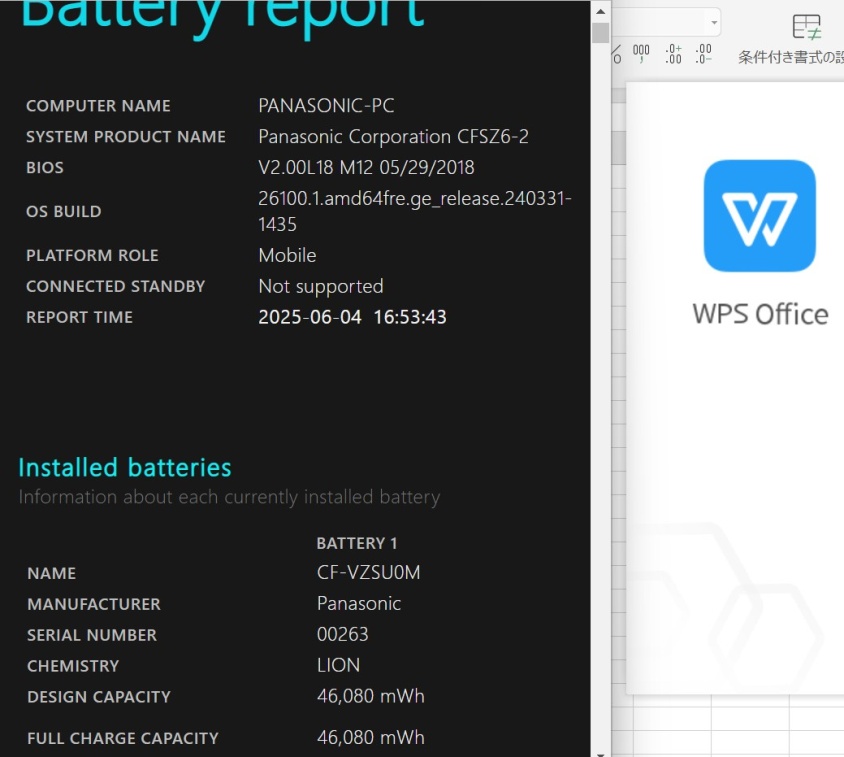Click the 'COMPUTER NAME' label
This screenshot has height=757, width=844.
coord(99,106)
